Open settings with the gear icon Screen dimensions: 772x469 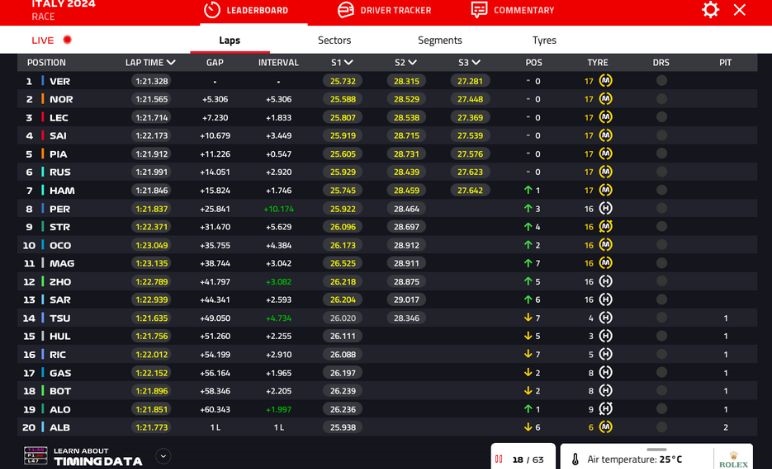710,10
